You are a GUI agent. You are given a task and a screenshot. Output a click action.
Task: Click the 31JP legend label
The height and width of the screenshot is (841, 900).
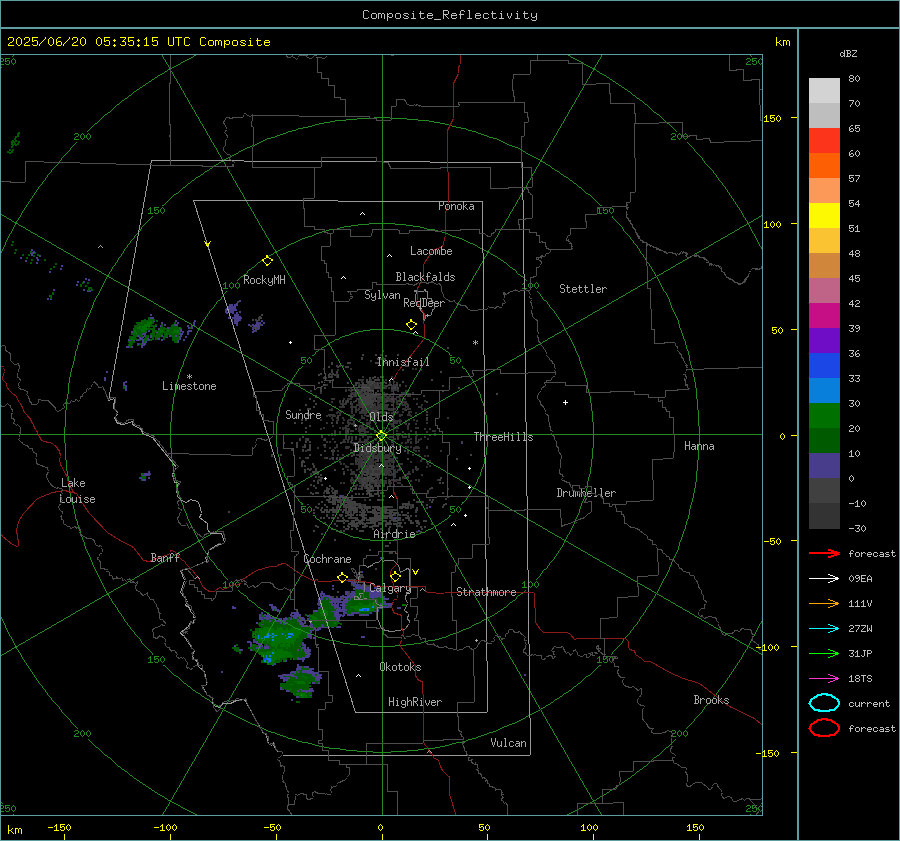860,653
